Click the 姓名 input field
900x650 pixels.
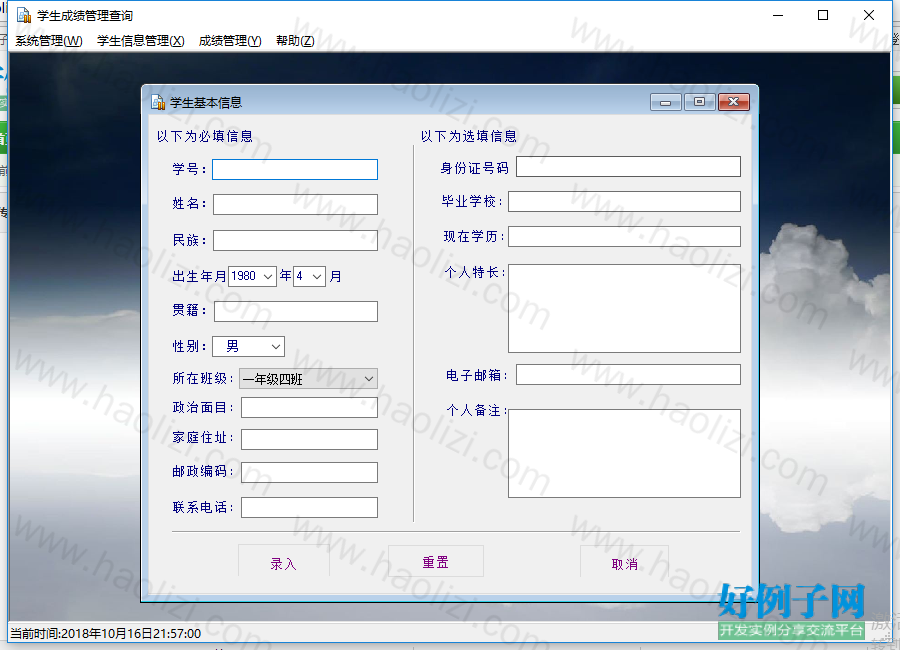tap(295, 204)
